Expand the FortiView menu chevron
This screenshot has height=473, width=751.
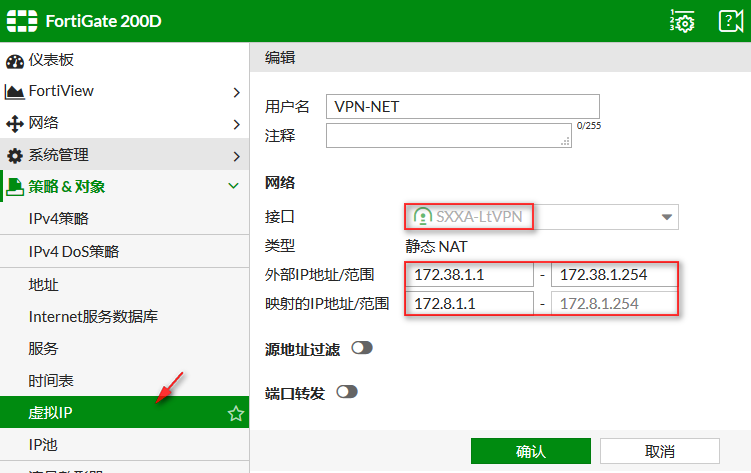[x=236, y=92]
